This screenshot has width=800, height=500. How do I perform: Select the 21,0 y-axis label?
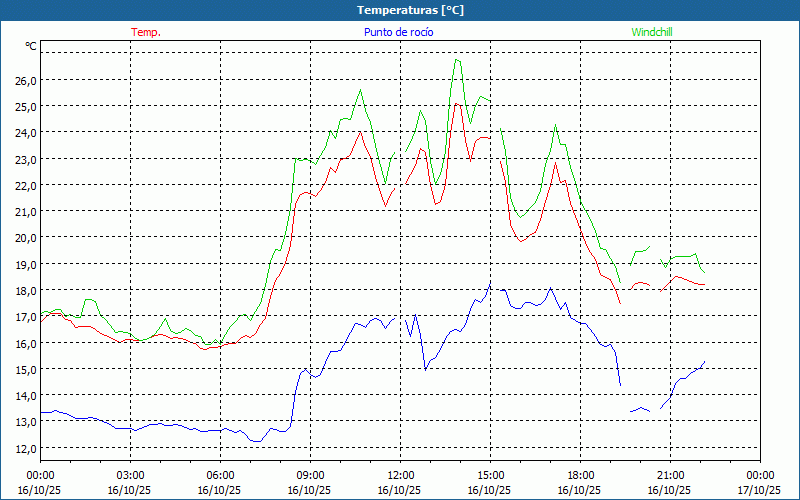point(24,211)
